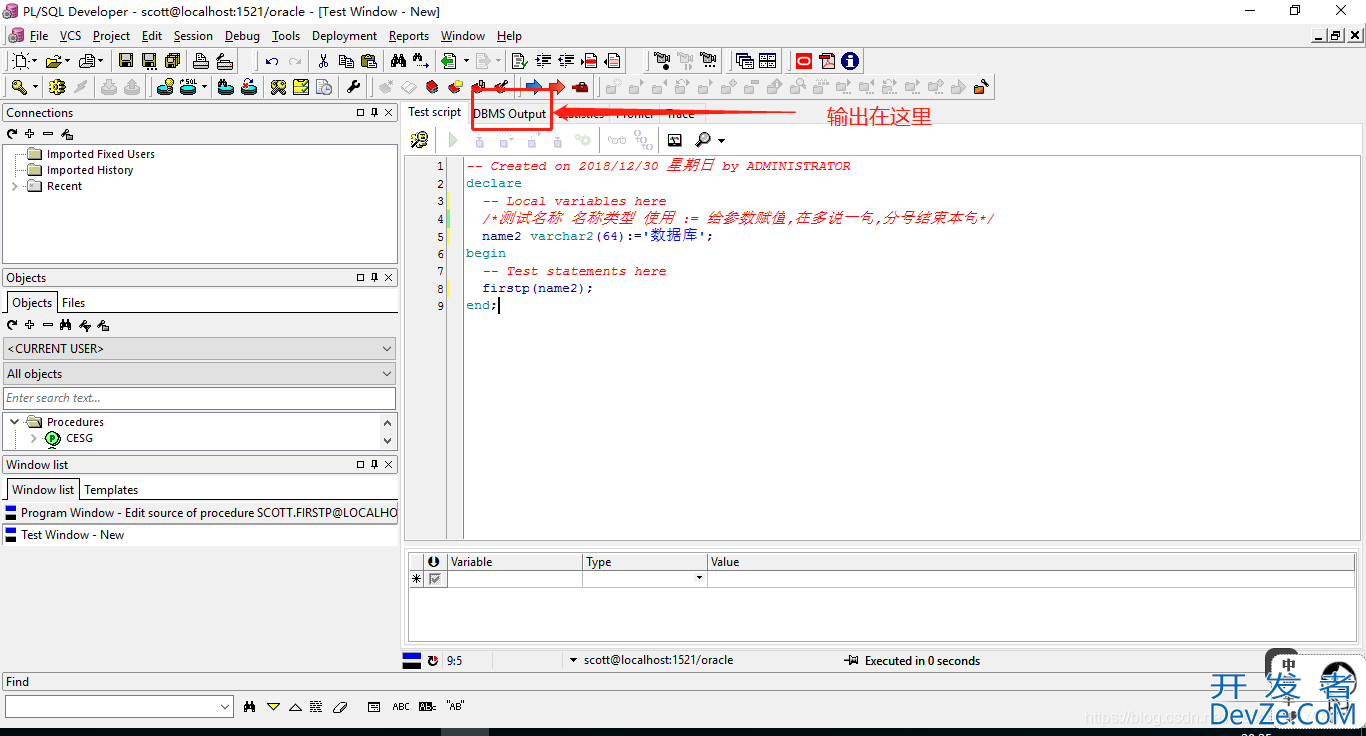This screenshot has width=1366, height=736.
Task: Click the Paste clipboard icon
Action: coord(369,61)
